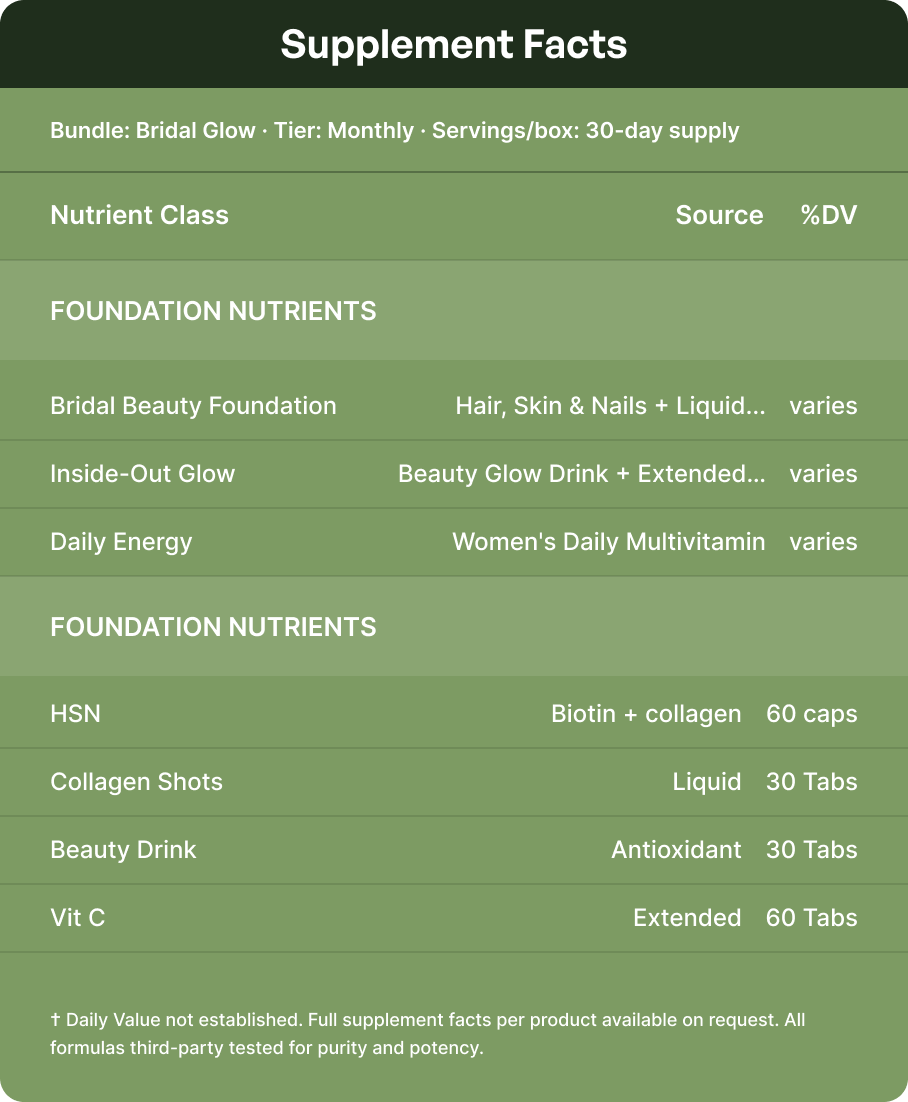Click truncated Hair, Skin & Nails source text

[x=610, y=406]
